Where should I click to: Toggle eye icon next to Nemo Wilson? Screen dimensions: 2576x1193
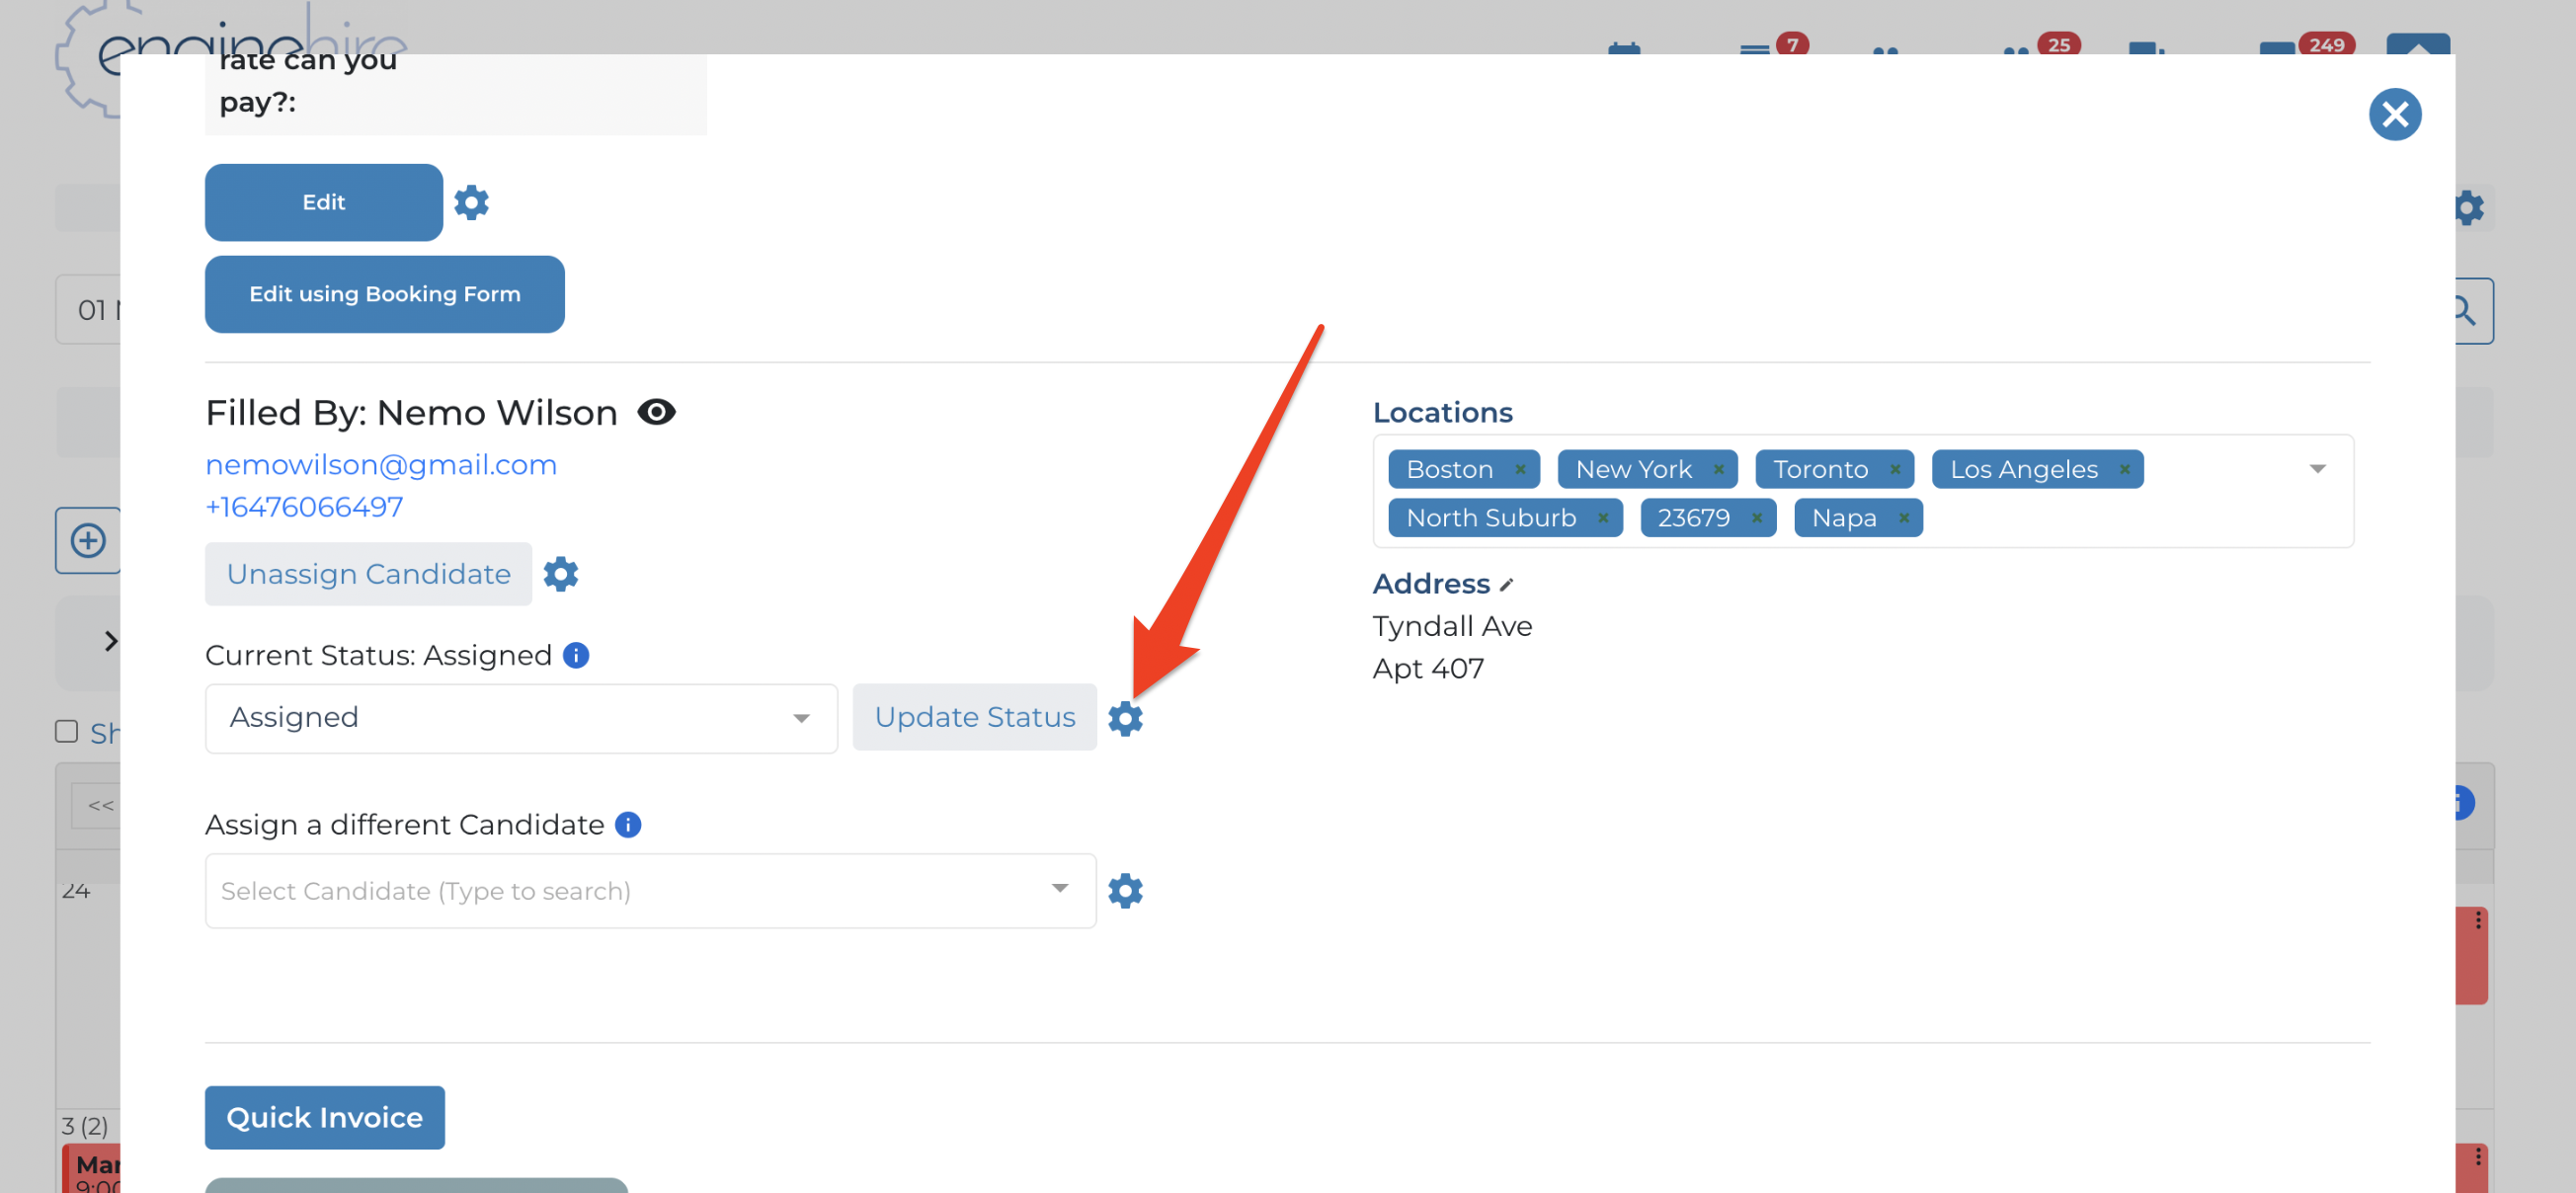(656, 412)
